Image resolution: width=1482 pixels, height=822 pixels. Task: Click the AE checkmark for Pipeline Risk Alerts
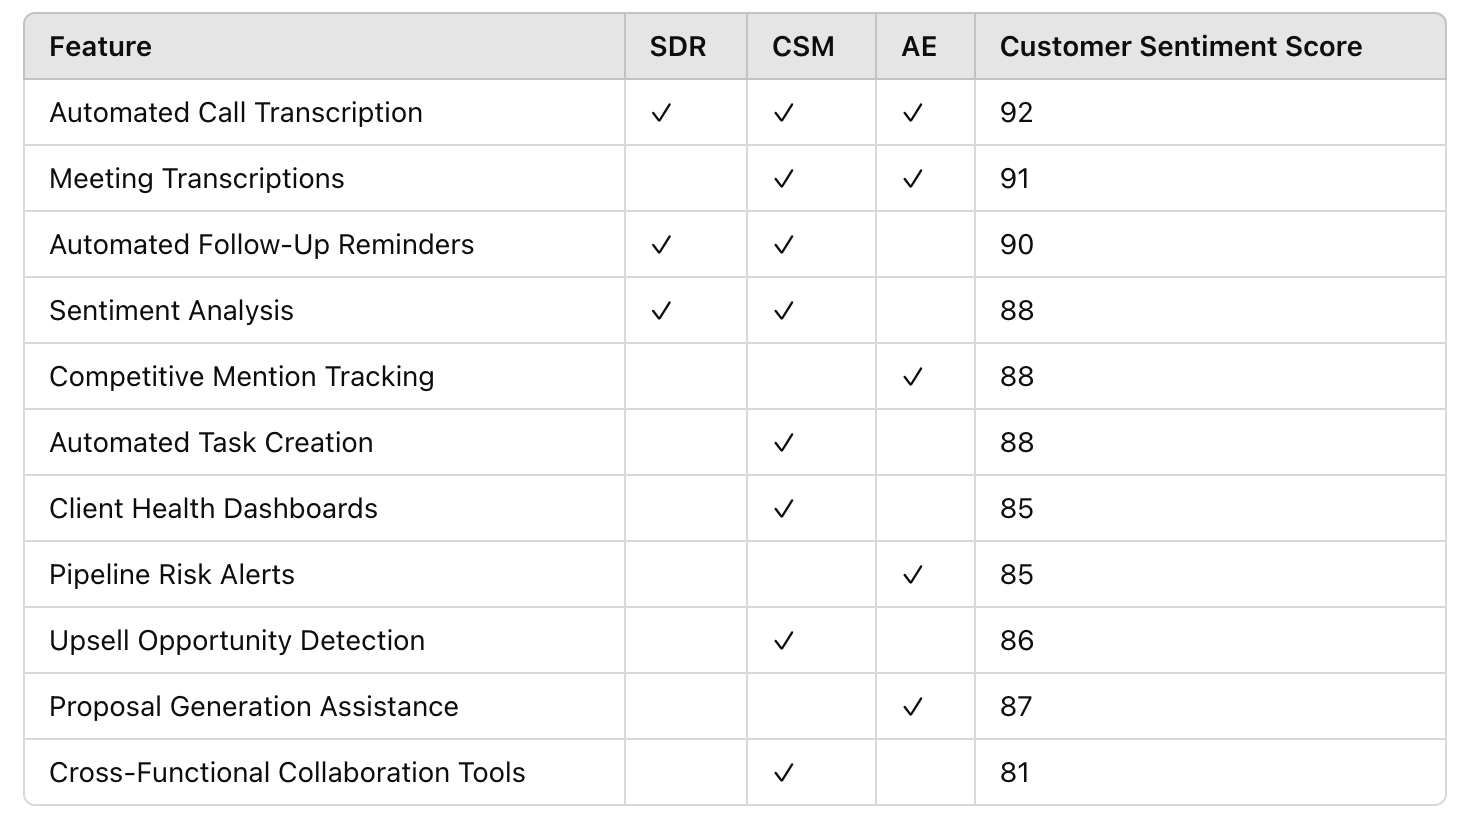912,575
